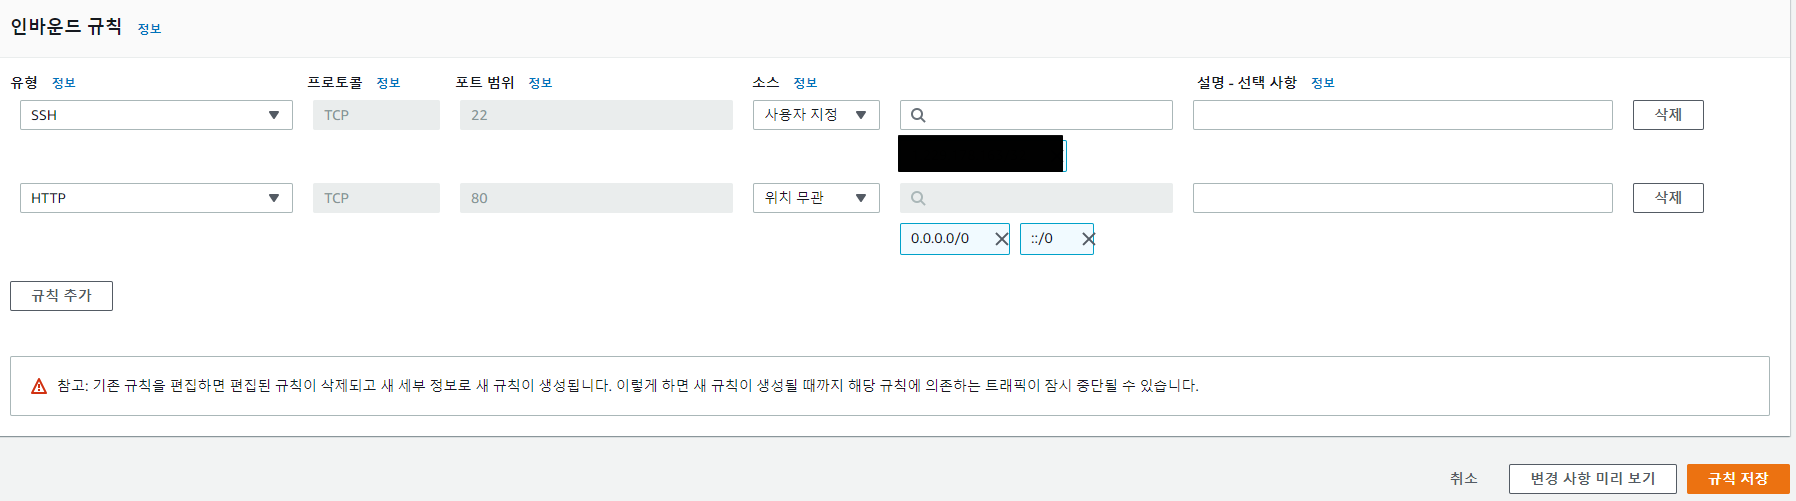Delete the HTTP rule with 삭제
Viewport: 1796px width, 501px height.
click(x=1668, y=198)
